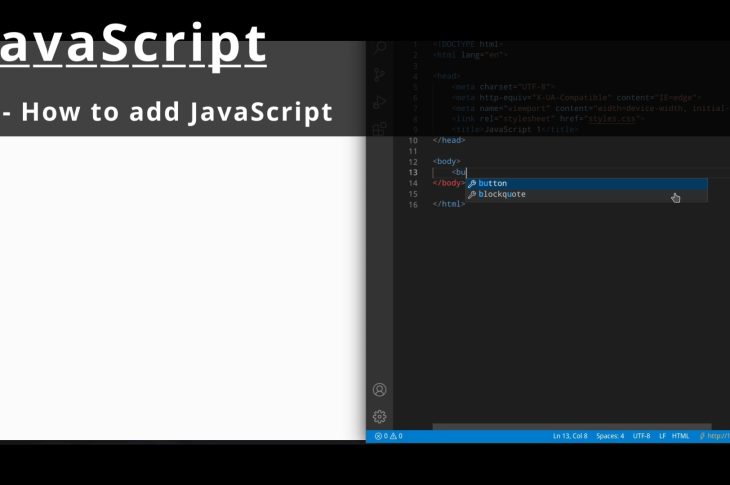Open the Extensions view
This screenshot has width=730, height=485.
[x=380, y=128]
